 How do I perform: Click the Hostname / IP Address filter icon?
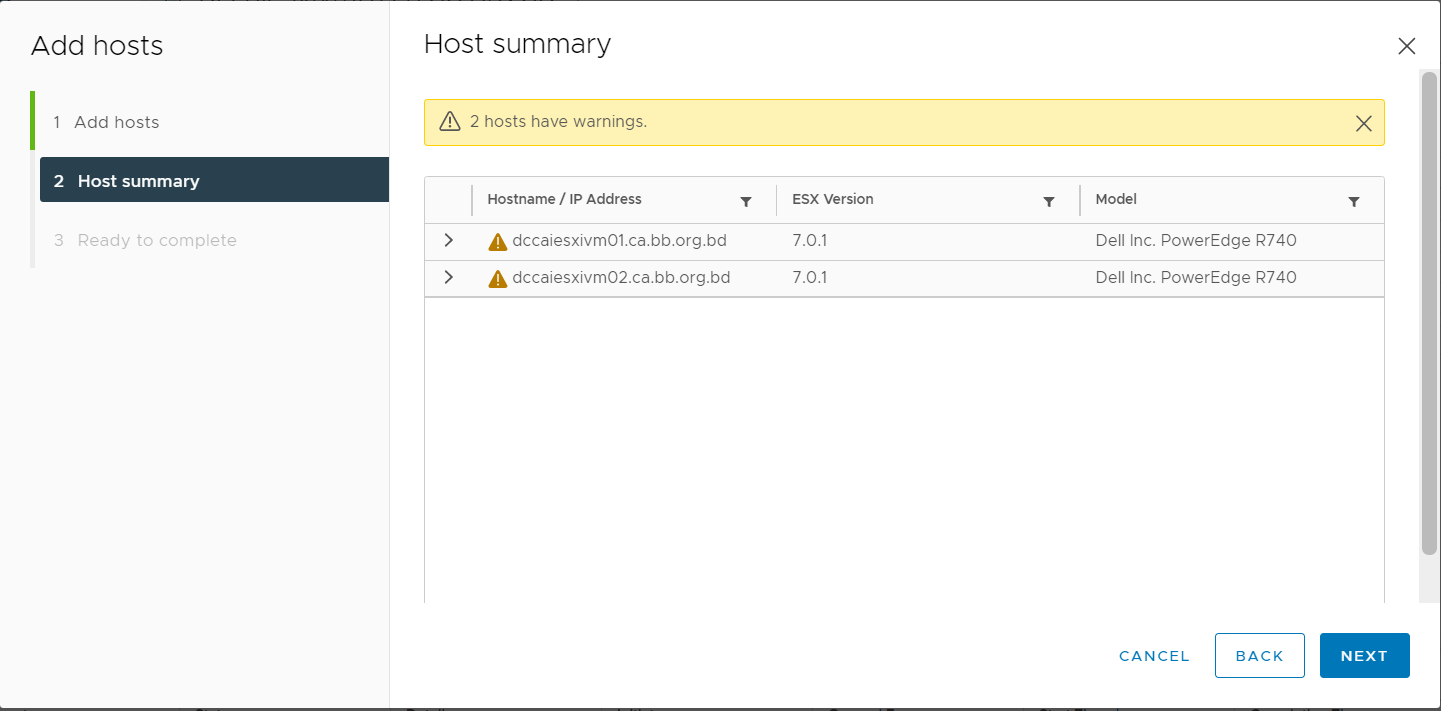745,202
